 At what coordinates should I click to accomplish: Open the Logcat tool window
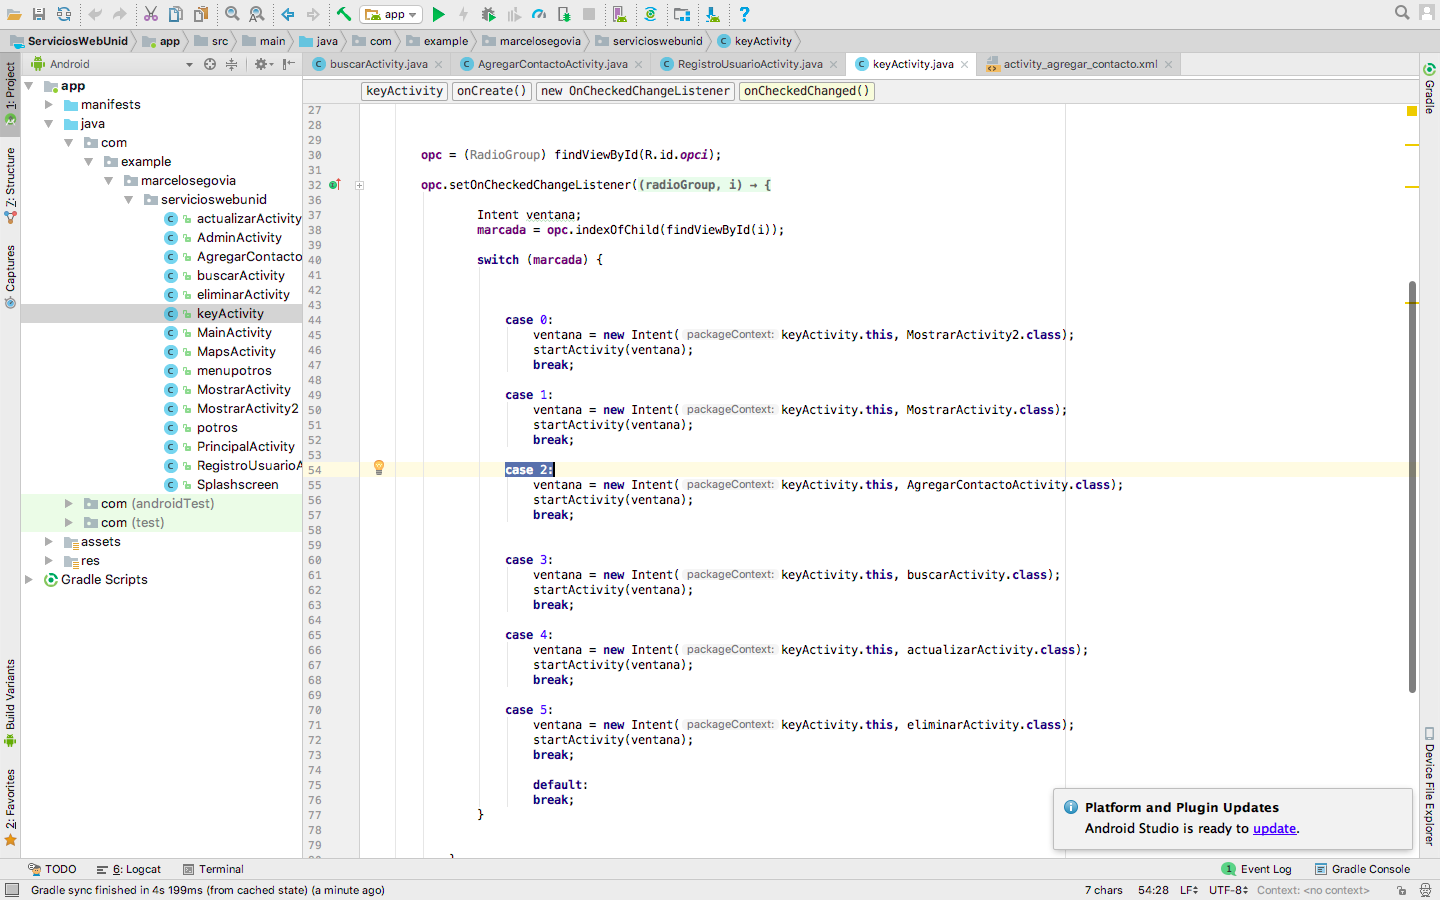click(x=129, y=870)
